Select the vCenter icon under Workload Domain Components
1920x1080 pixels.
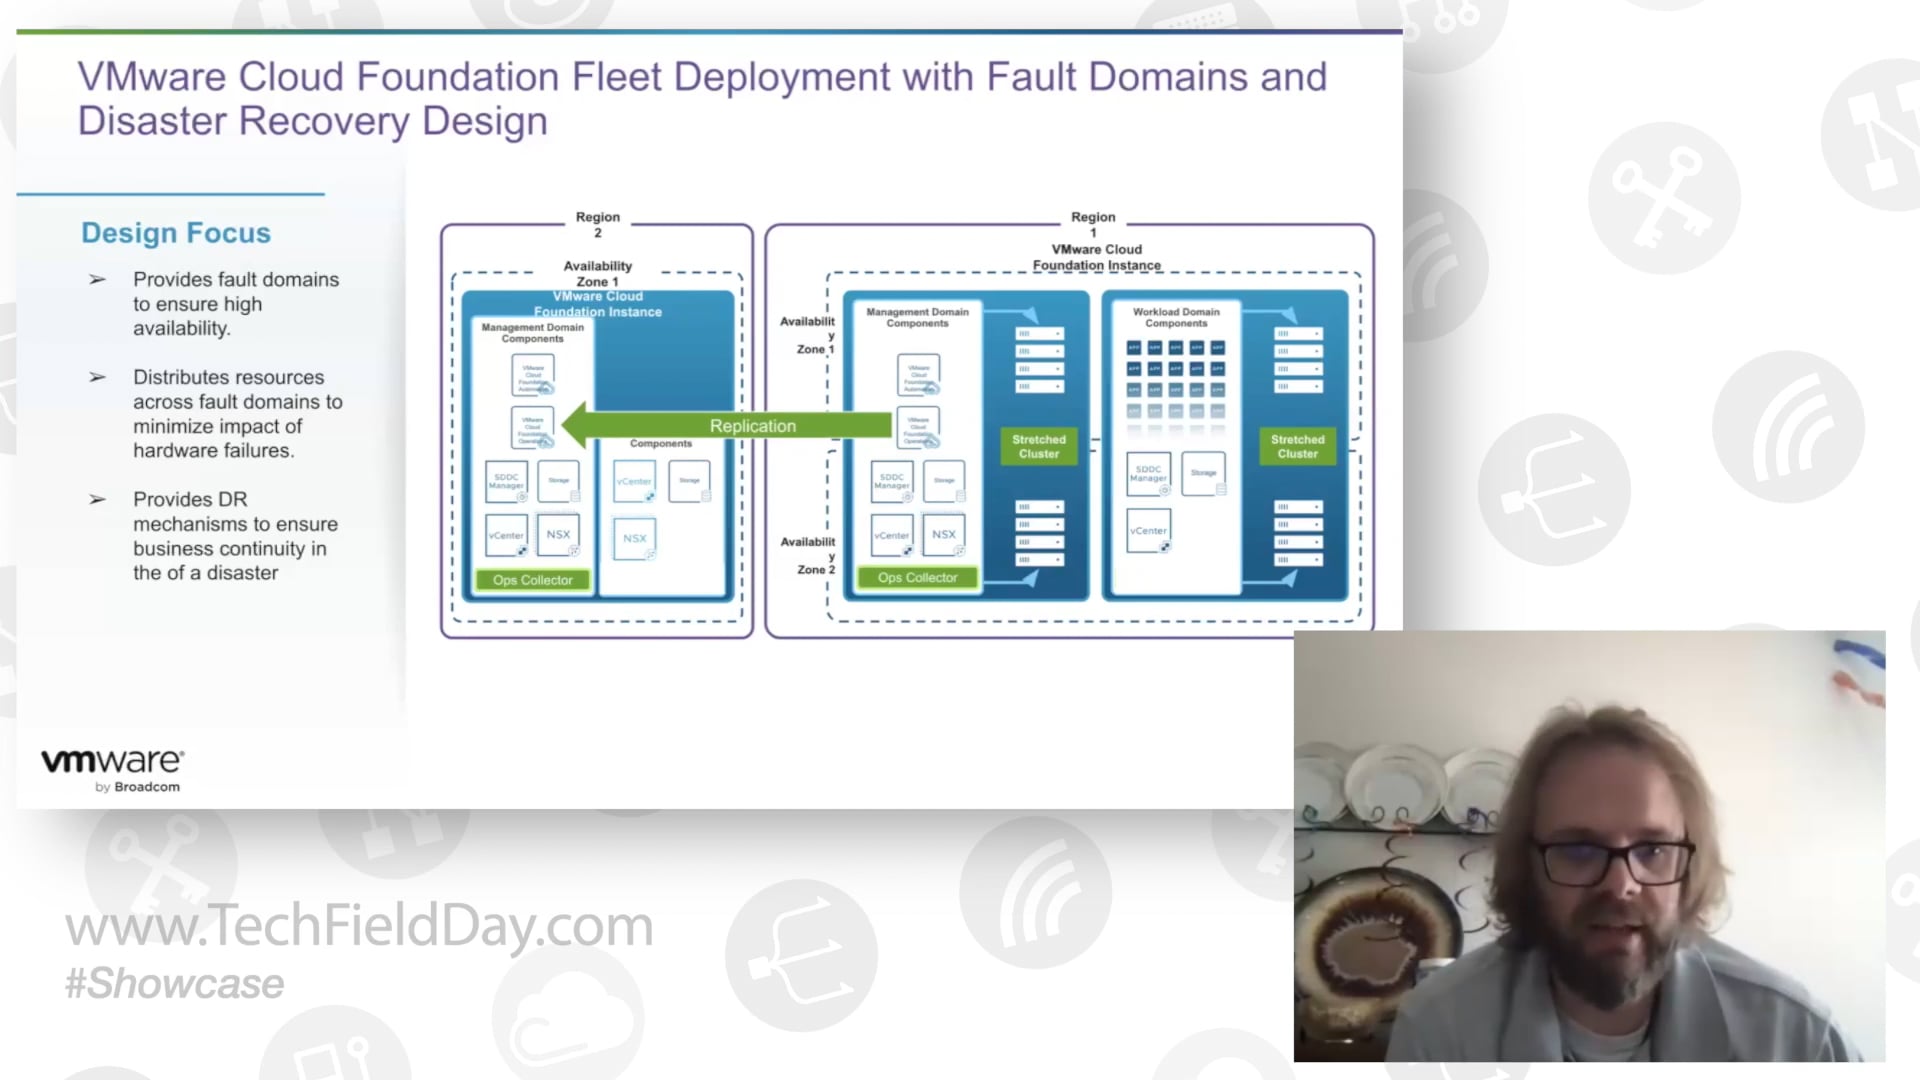pyautogui.click(x=1149, y=530)
